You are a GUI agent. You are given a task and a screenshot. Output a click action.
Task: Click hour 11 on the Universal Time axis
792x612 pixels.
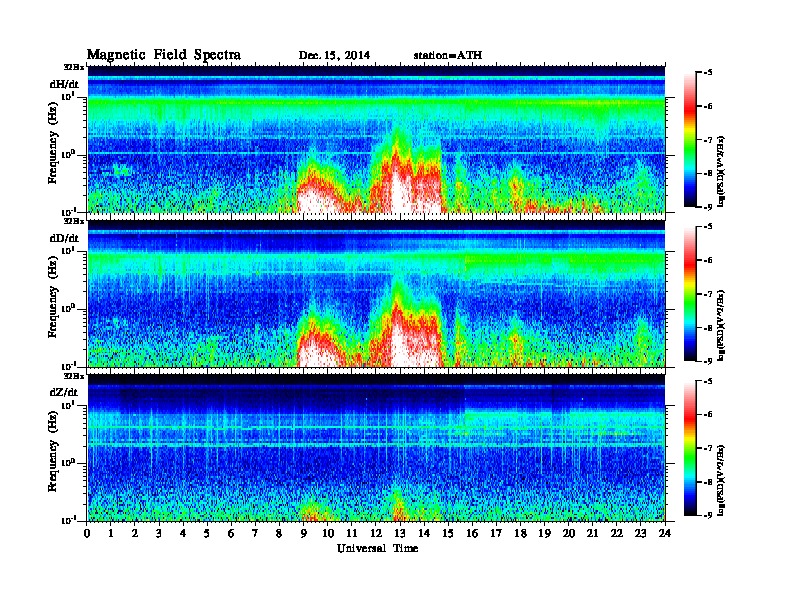[352, 533]
